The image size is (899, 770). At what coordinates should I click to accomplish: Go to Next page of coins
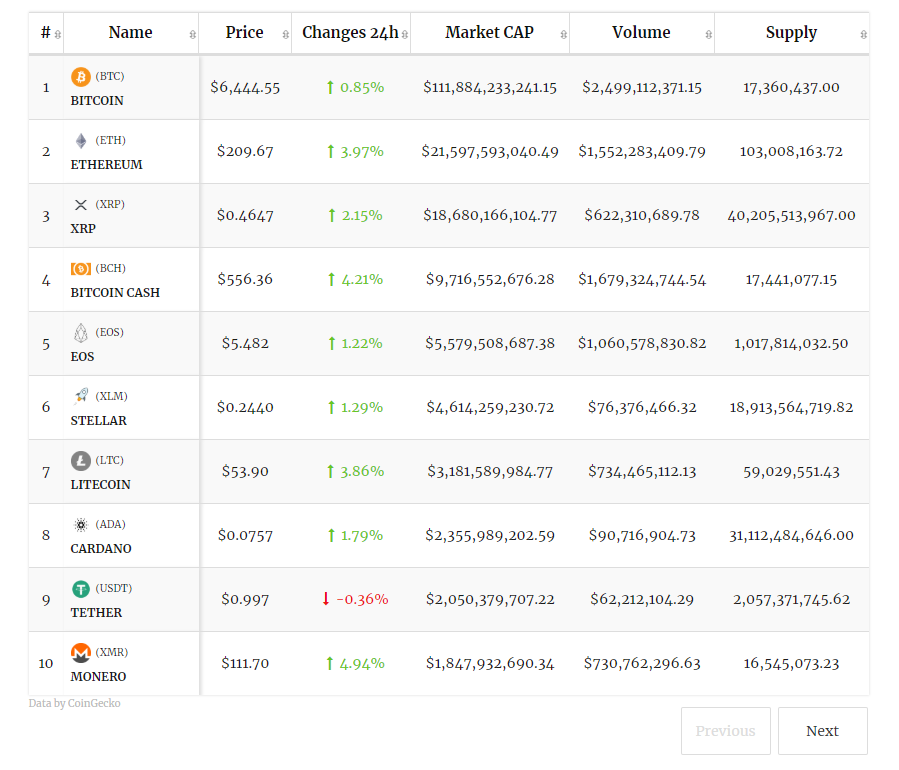pos(822,731)
